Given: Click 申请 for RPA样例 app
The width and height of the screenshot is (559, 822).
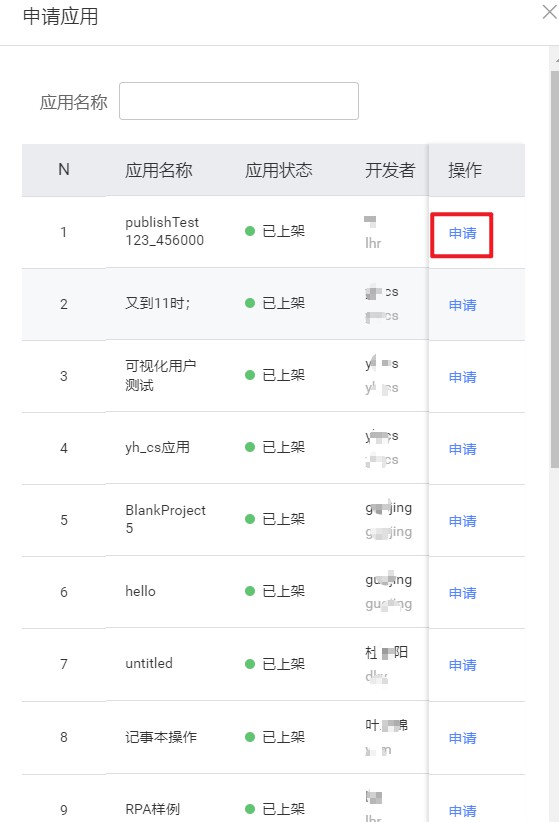Looking at the screenshot, I should pyautogui.click(x=463, y=811).
